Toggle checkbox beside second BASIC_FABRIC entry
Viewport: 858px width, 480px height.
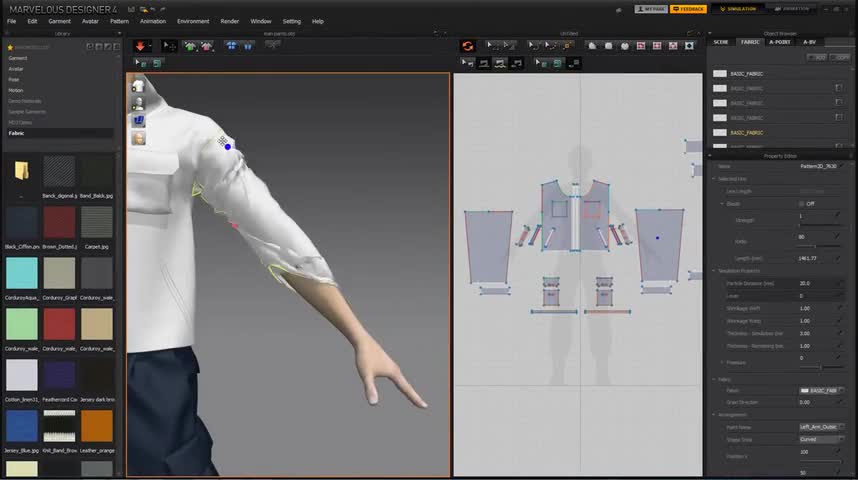click(838, 88)
